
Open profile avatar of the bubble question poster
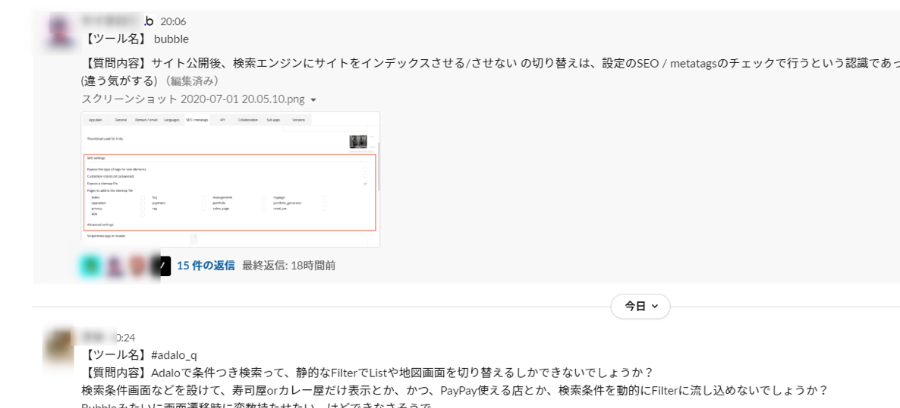(60, 33)
